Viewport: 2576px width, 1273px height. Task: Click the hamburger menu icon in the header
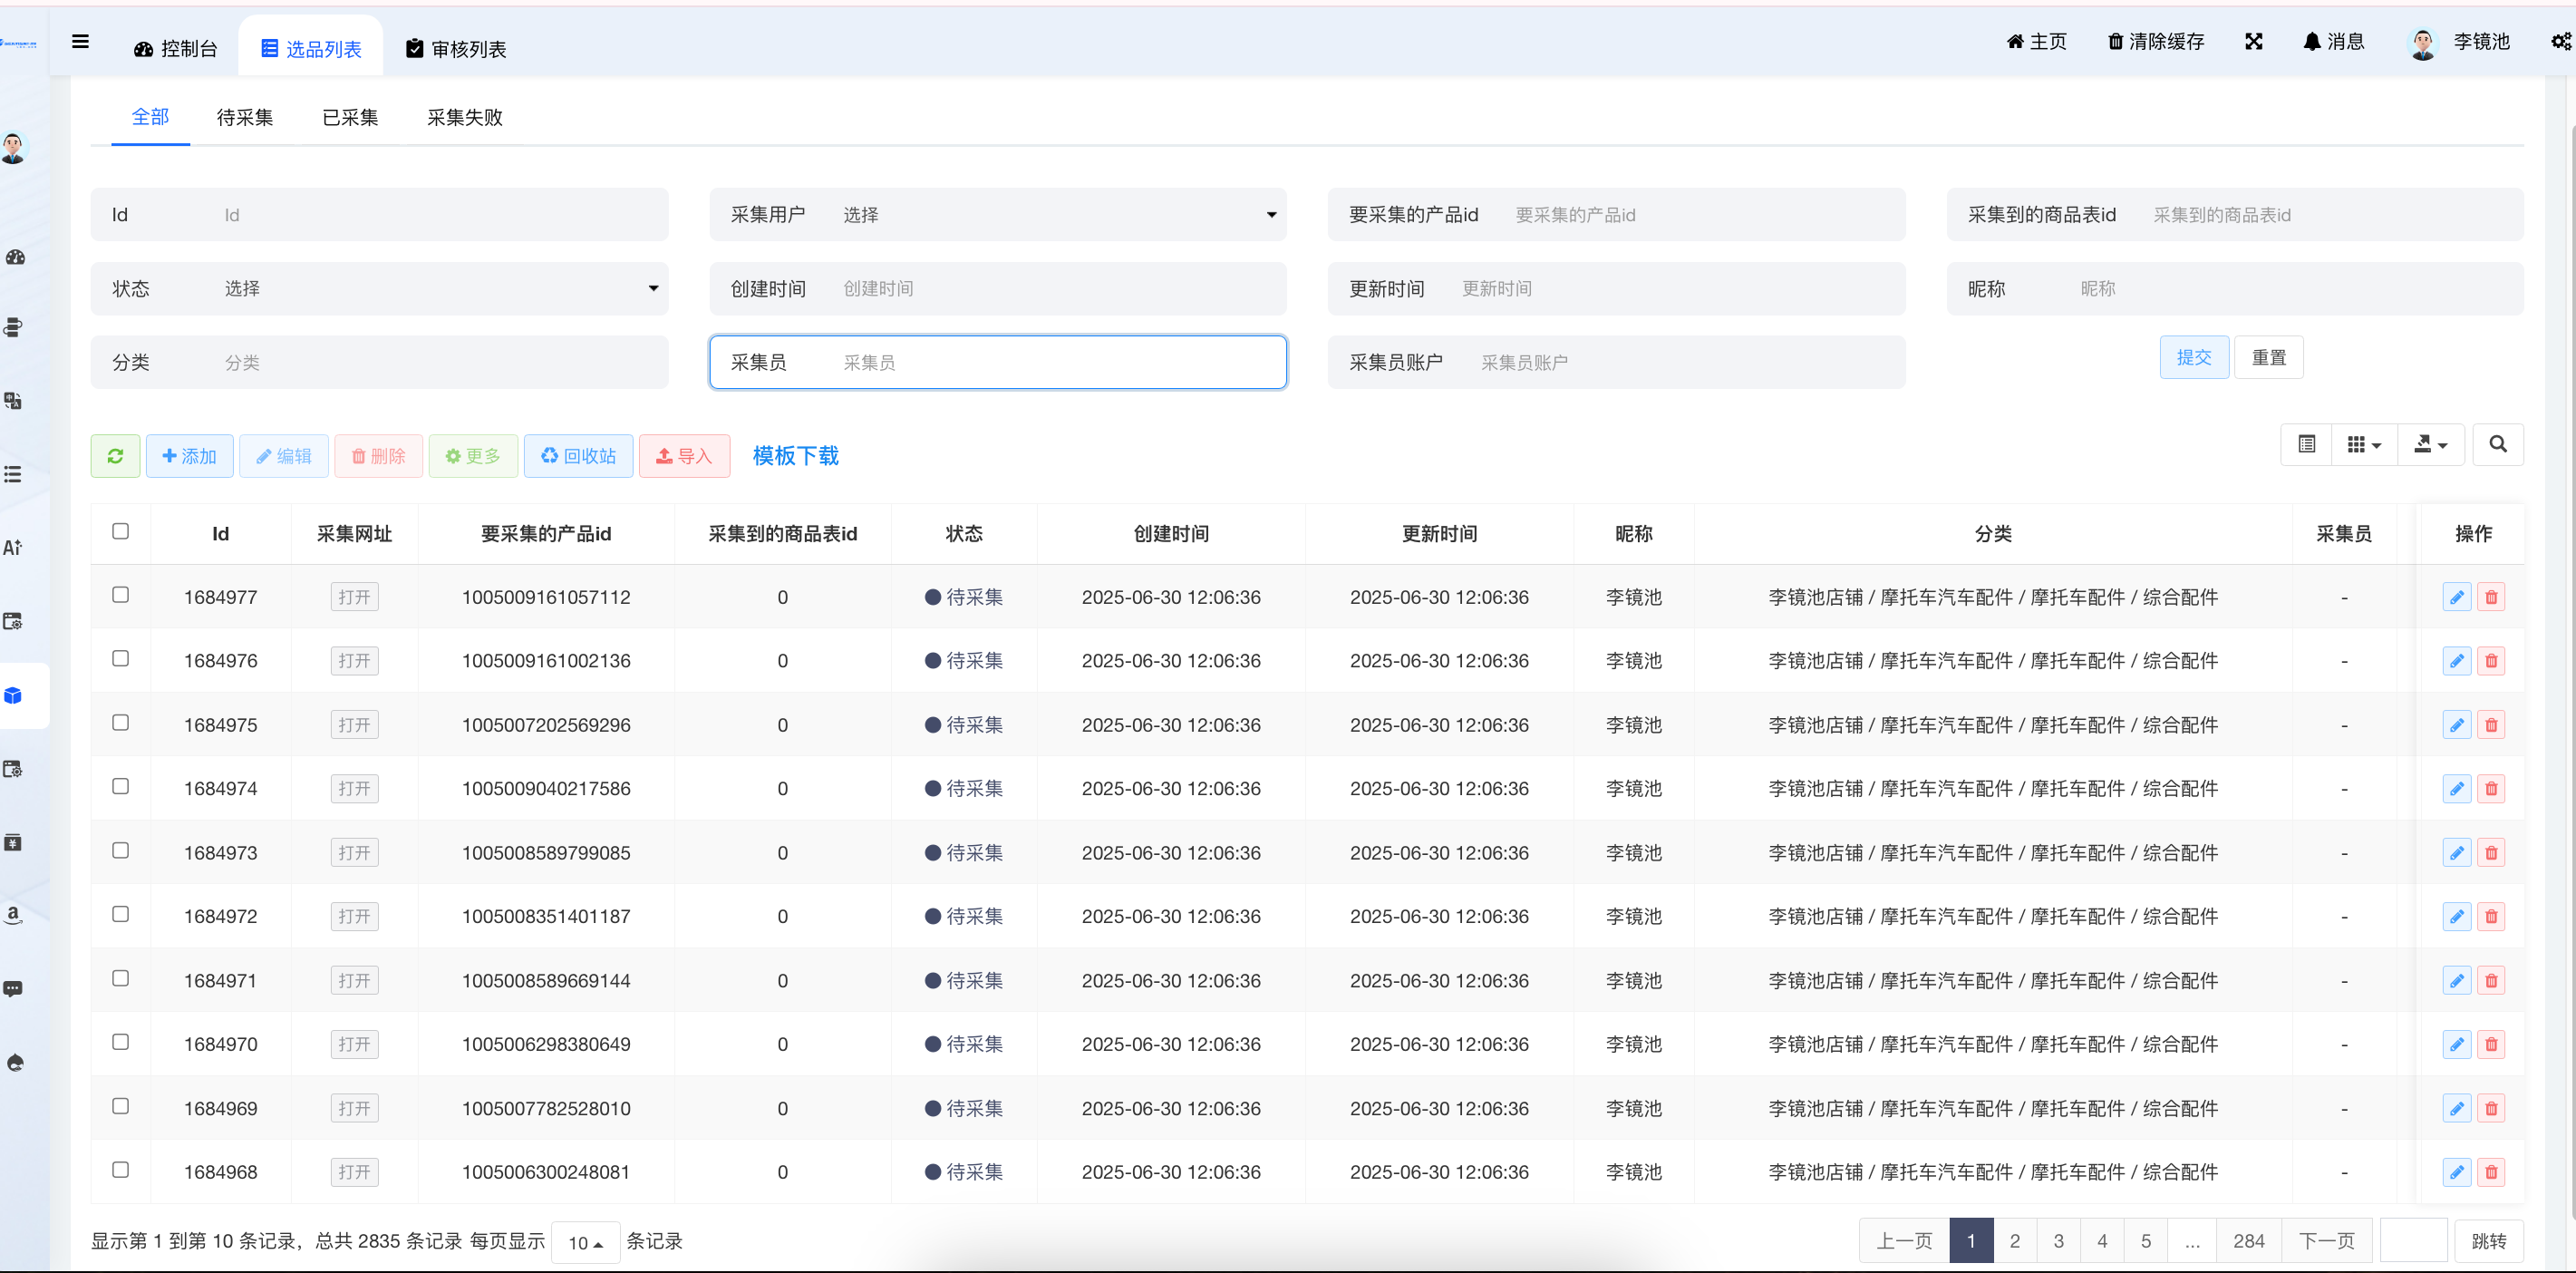[80, 41]
